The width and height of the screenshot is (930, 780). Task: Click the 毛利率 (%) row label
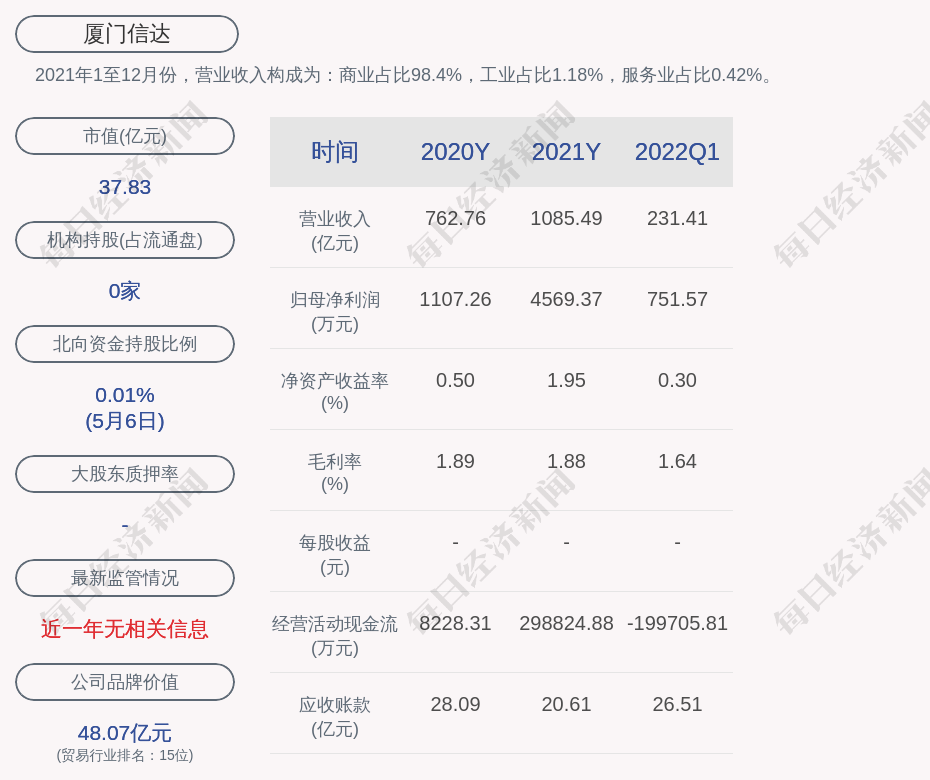pos(335,473)
